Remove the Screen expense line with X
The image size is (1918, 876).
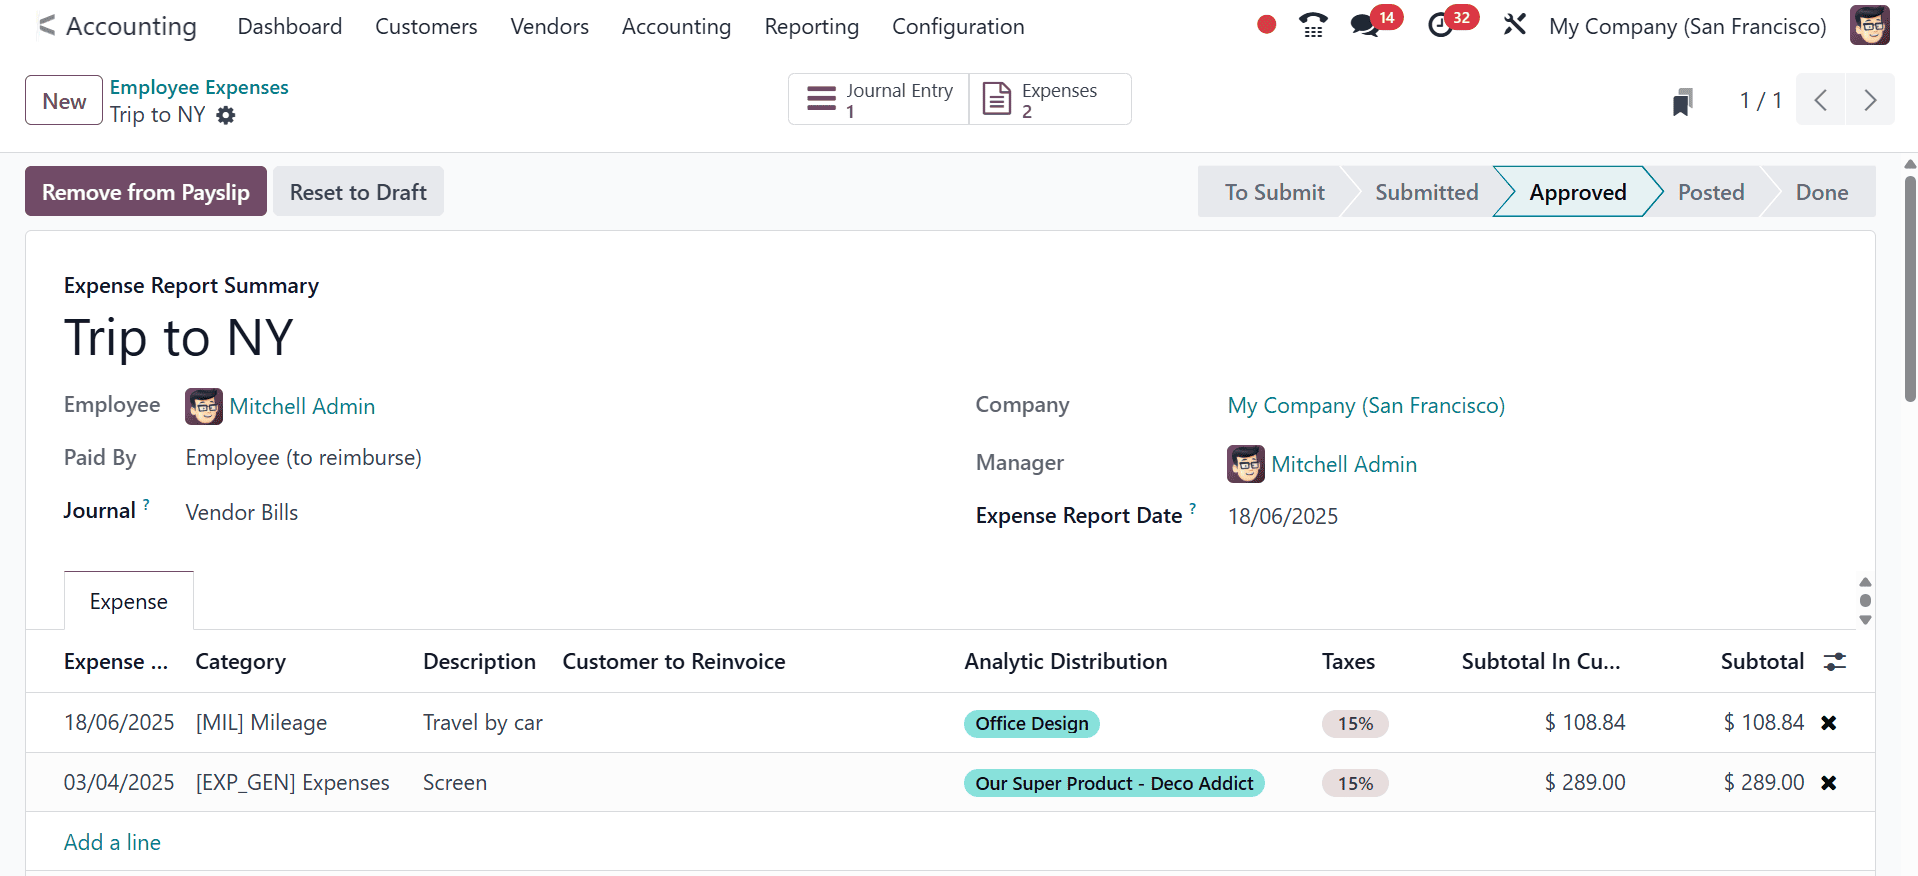click(x=1829, y=782)
